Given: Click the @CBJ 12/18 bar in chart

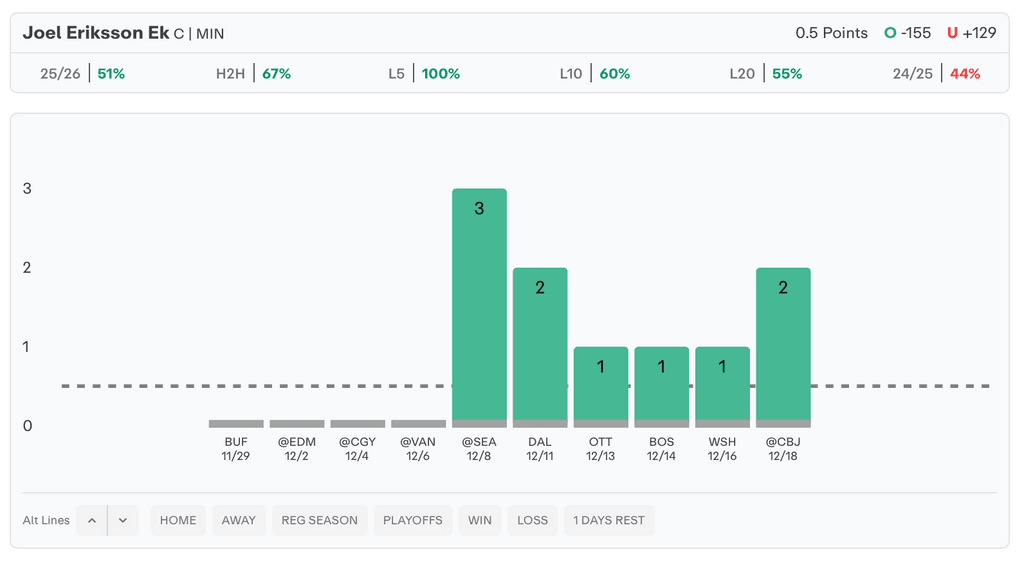Looking at the screenshot, I should click(783, 347).
